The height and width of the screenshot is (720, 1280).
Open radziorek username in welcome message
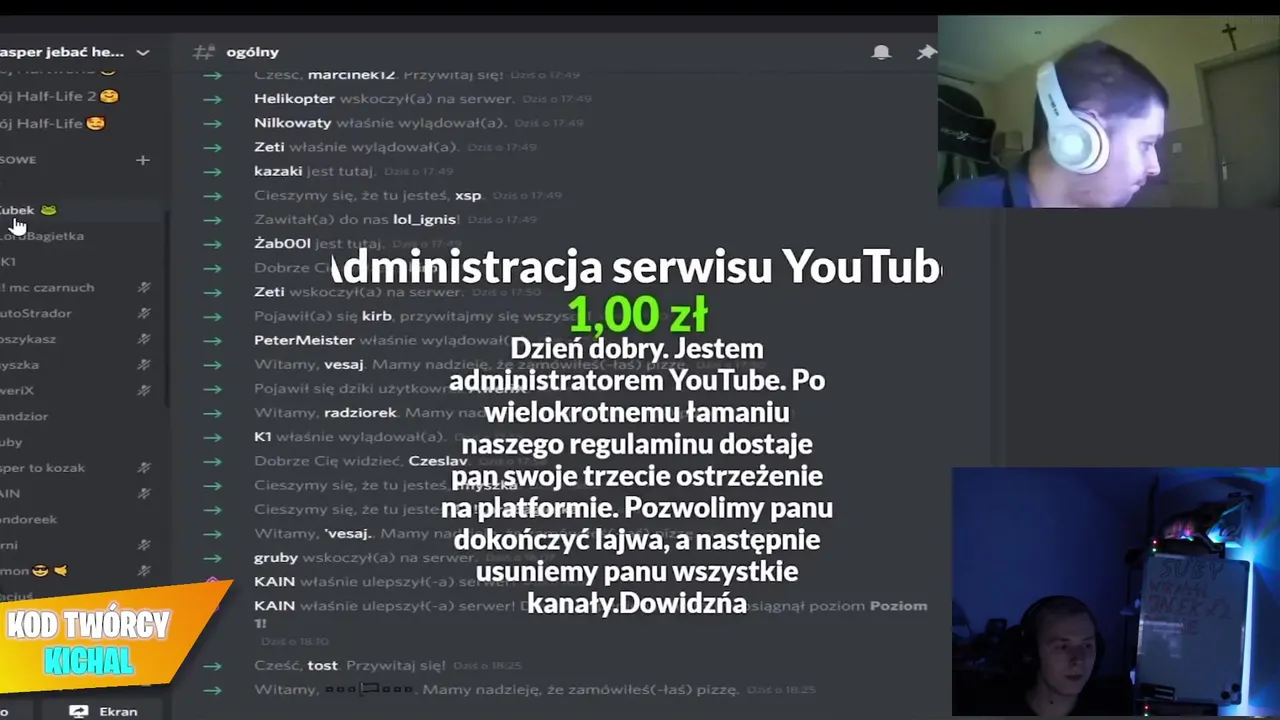[360, 413]
